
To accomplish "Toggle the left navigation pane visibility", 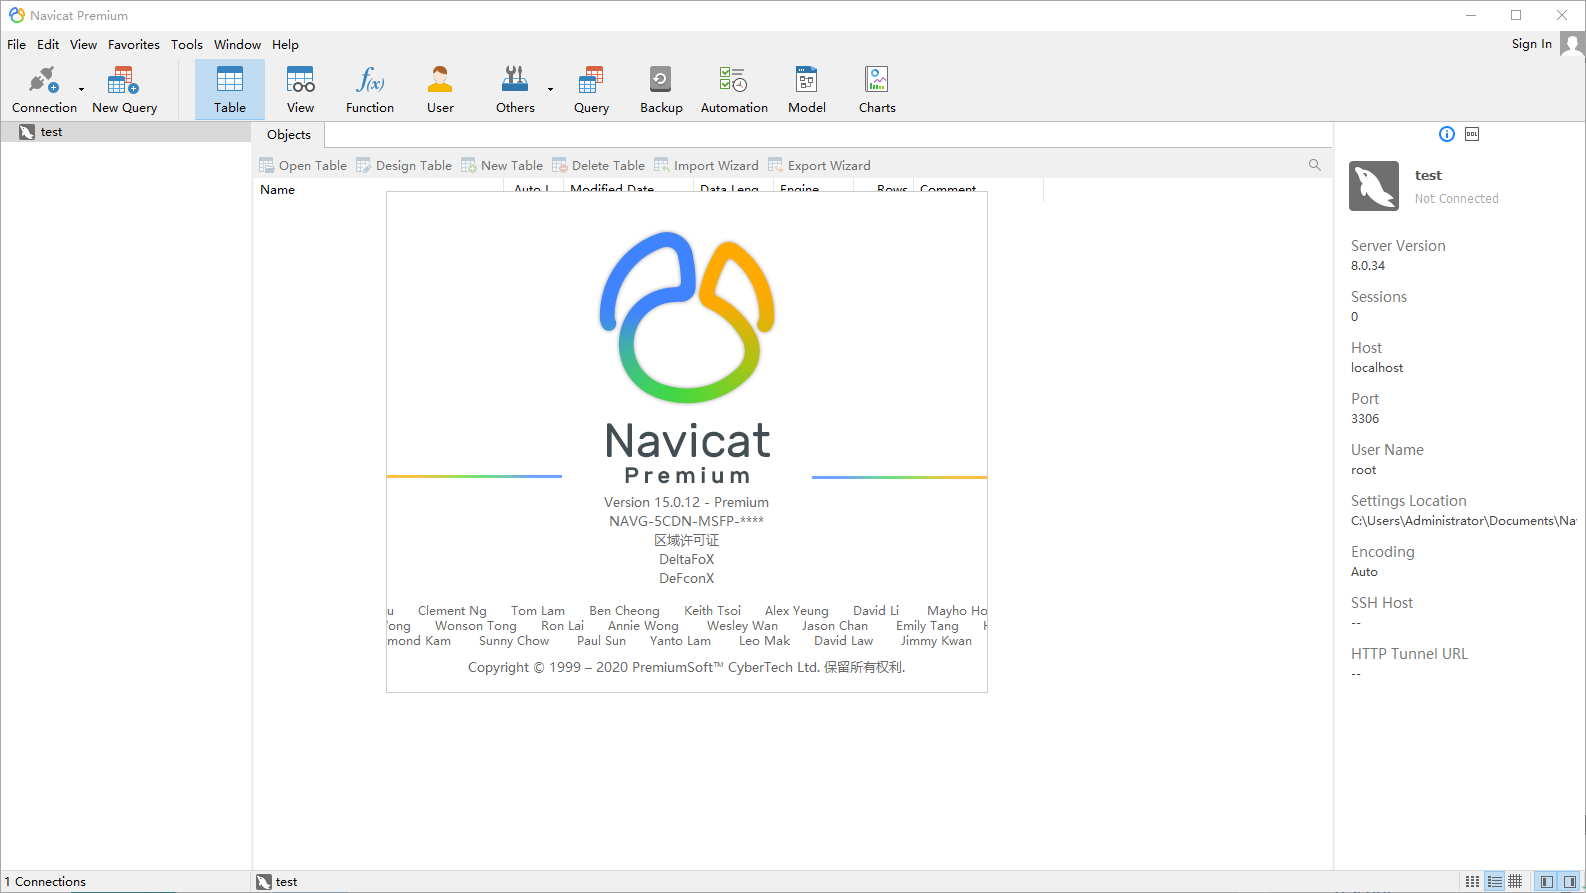I will (1547, 881).
